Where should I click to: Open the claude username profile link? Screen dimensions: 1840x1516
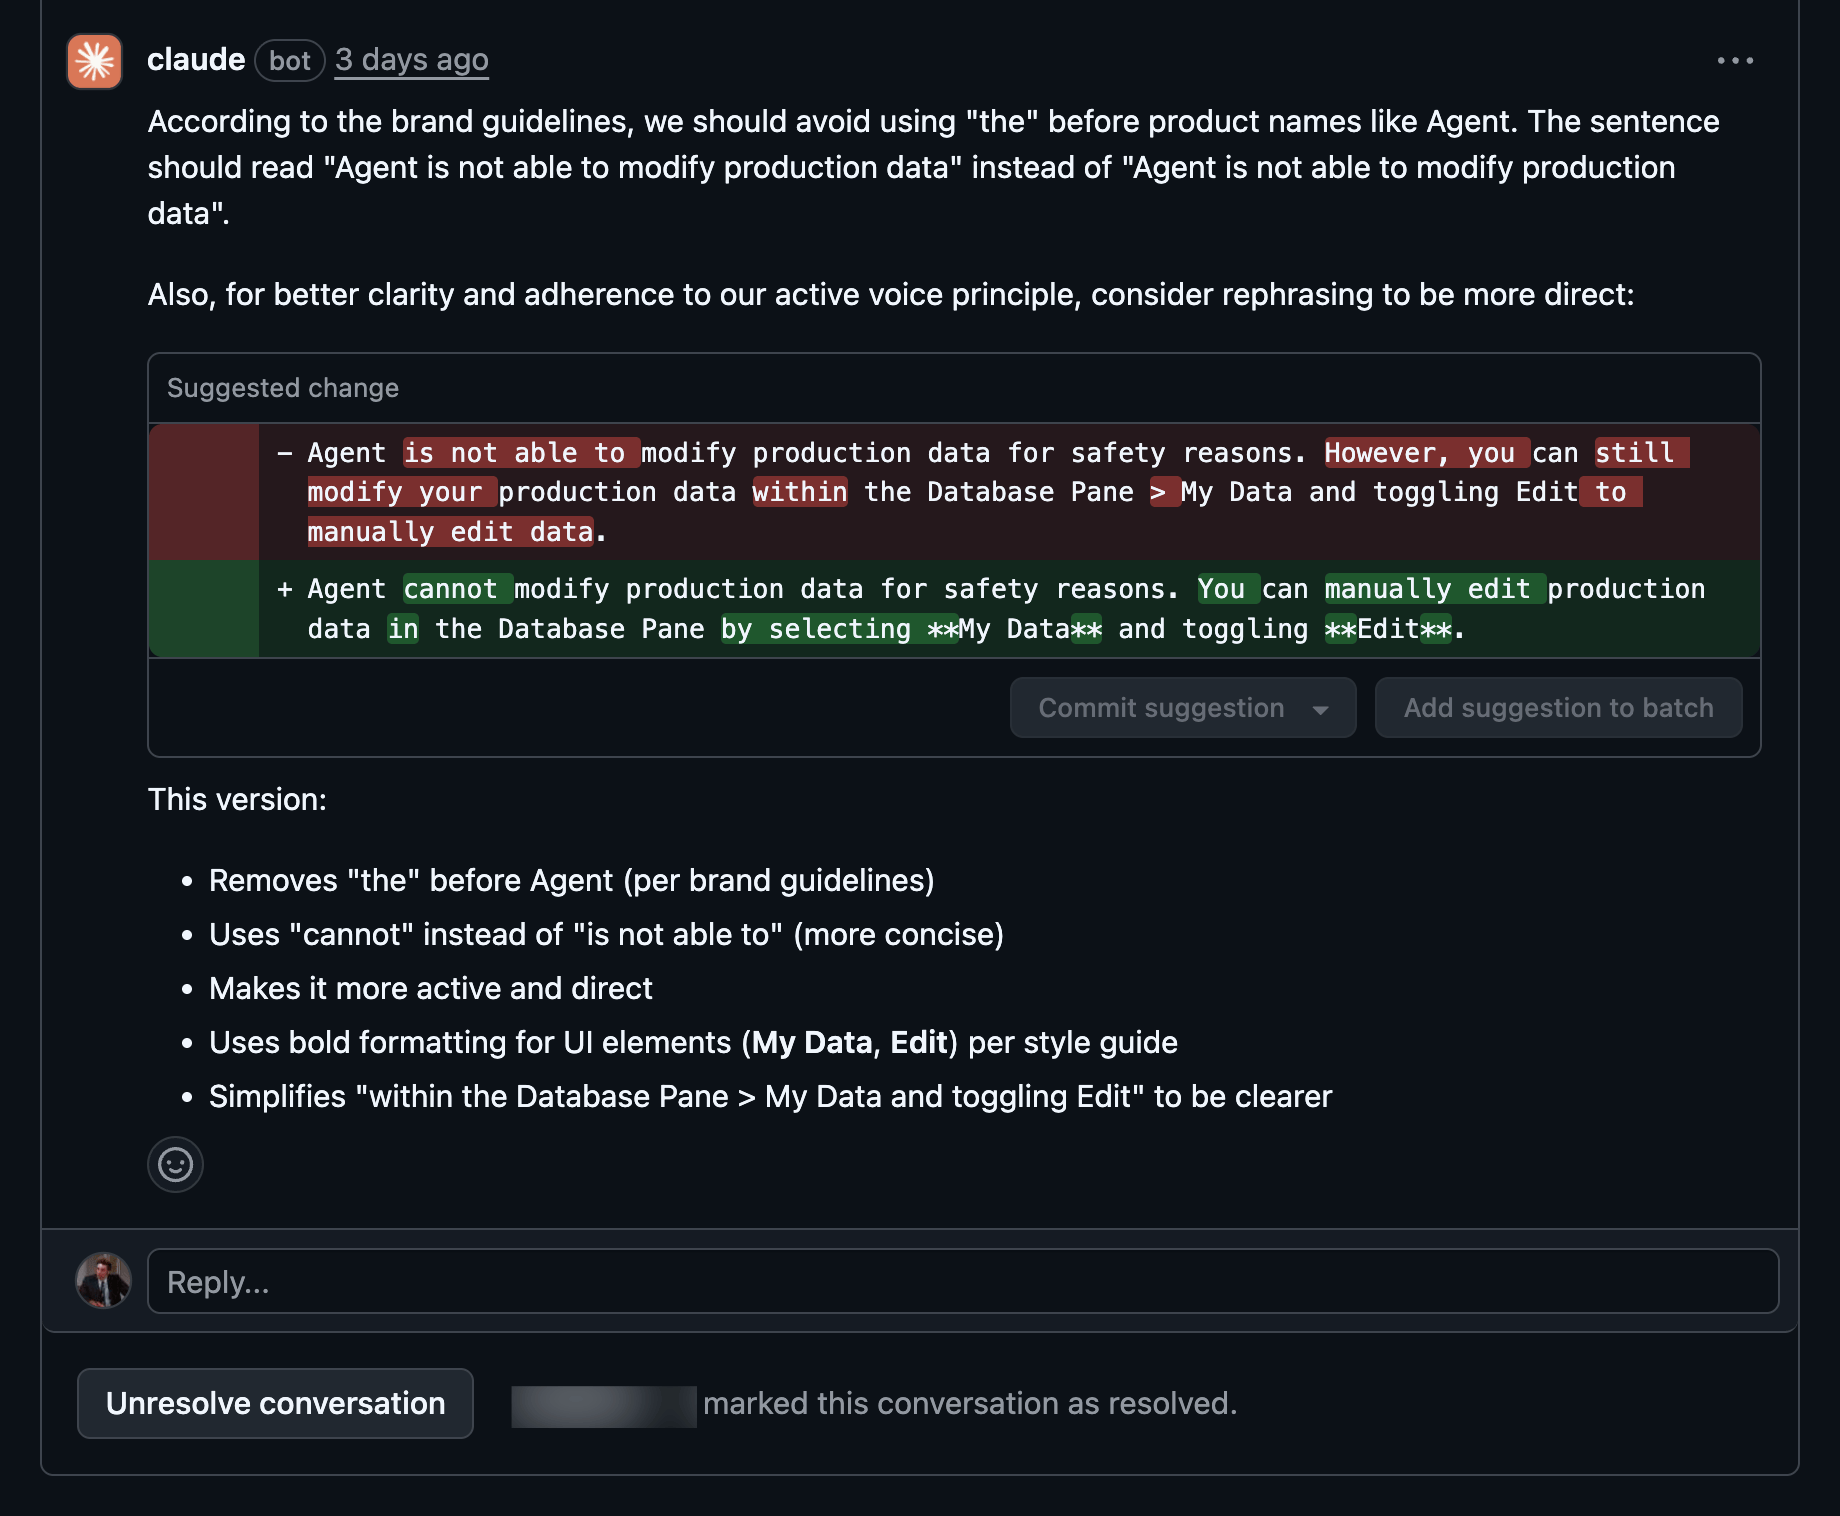click(196, 60)
